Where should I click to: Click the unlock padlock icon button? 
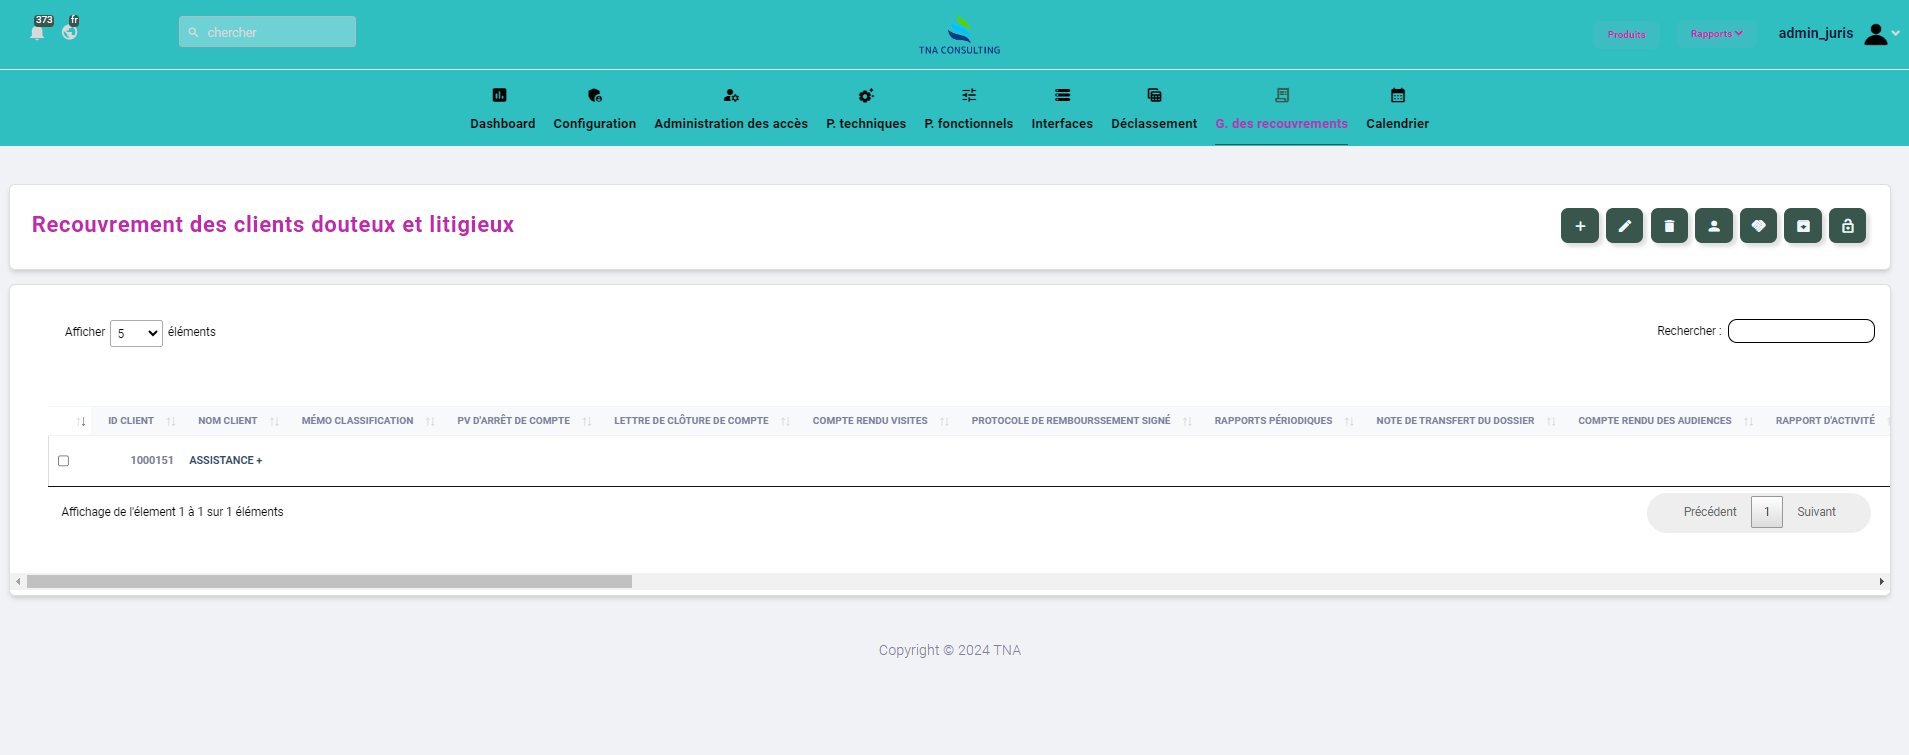tap(1847, 226)
